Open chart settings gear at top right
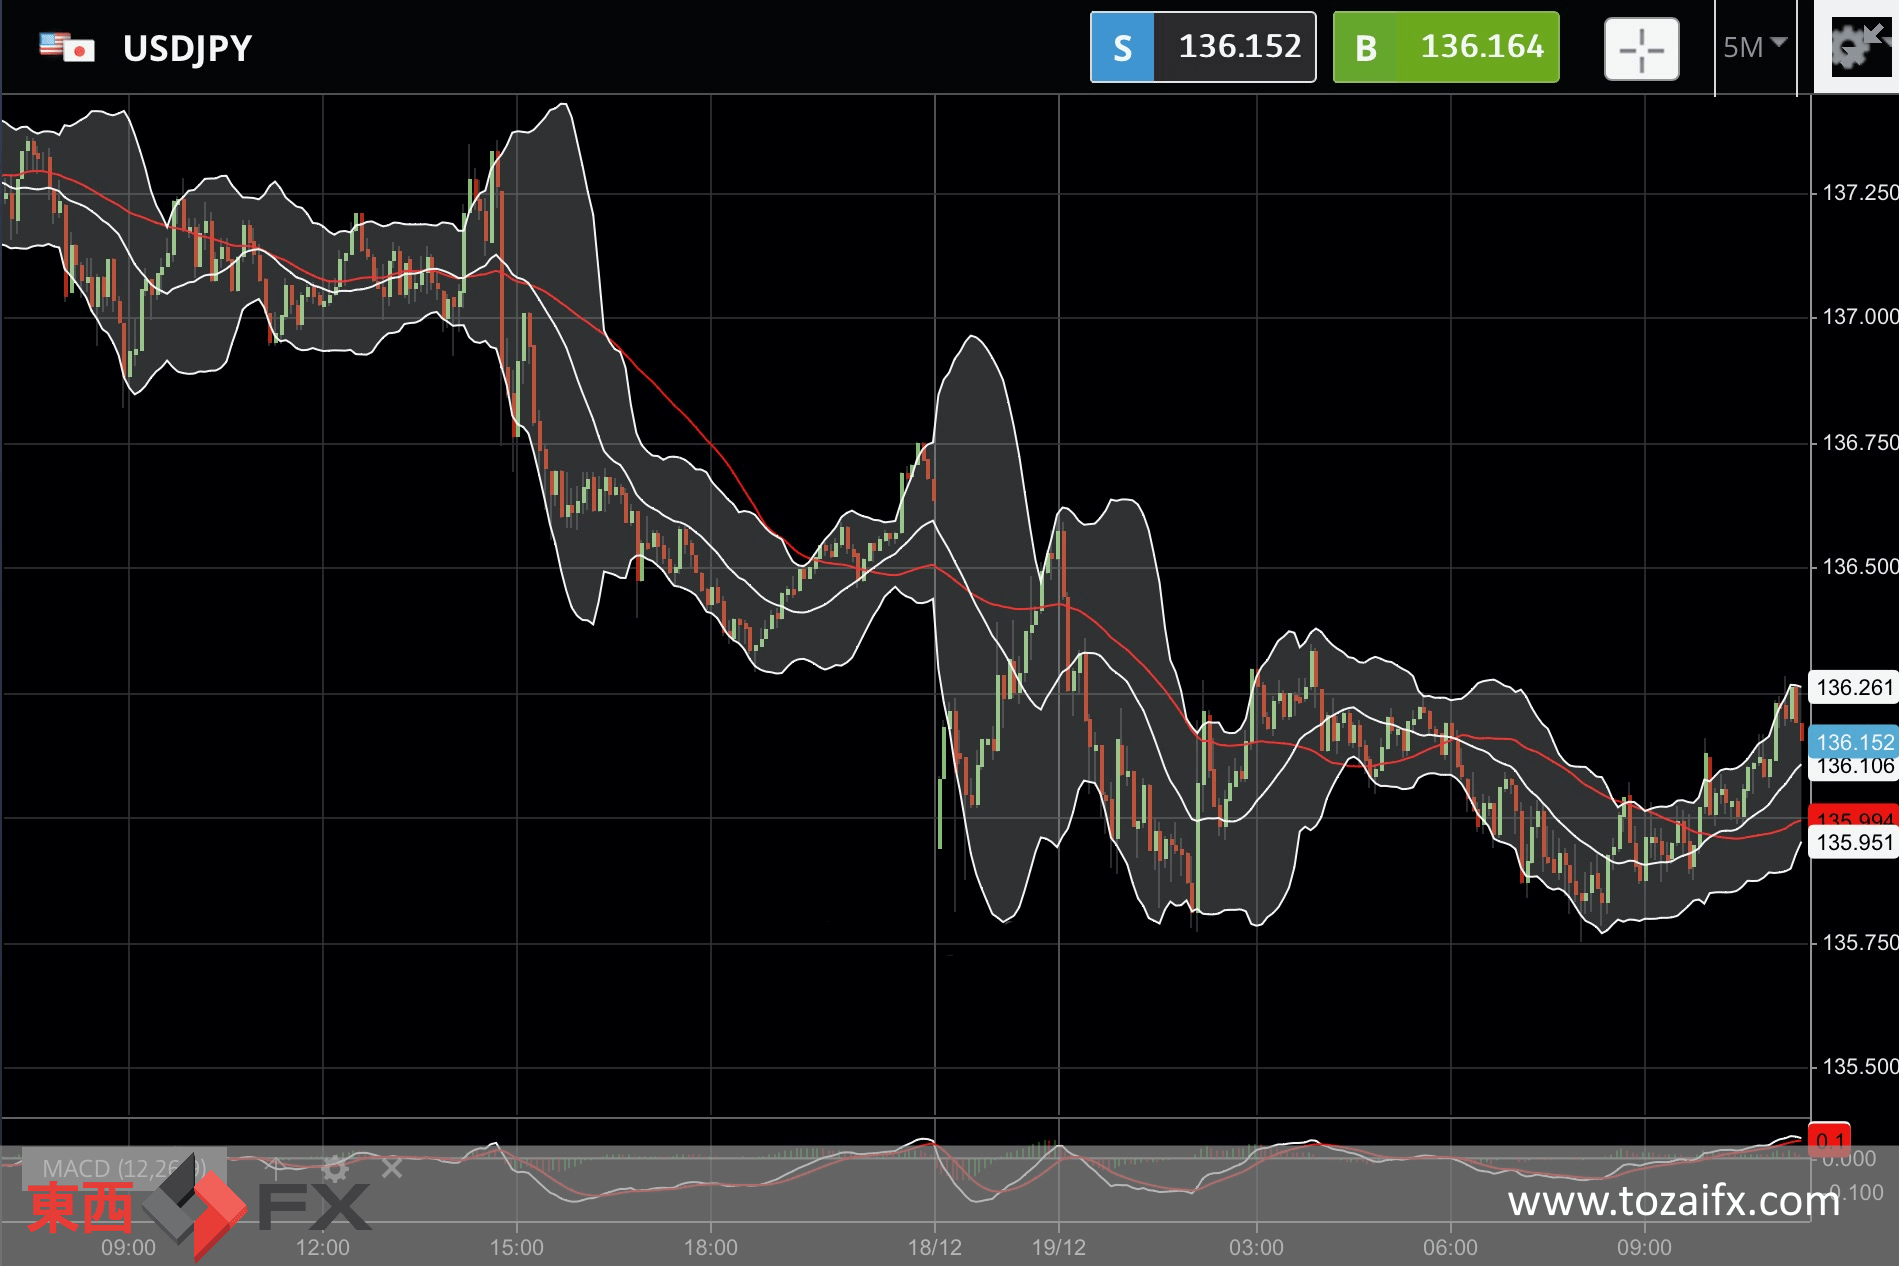 pos(1856,47)
